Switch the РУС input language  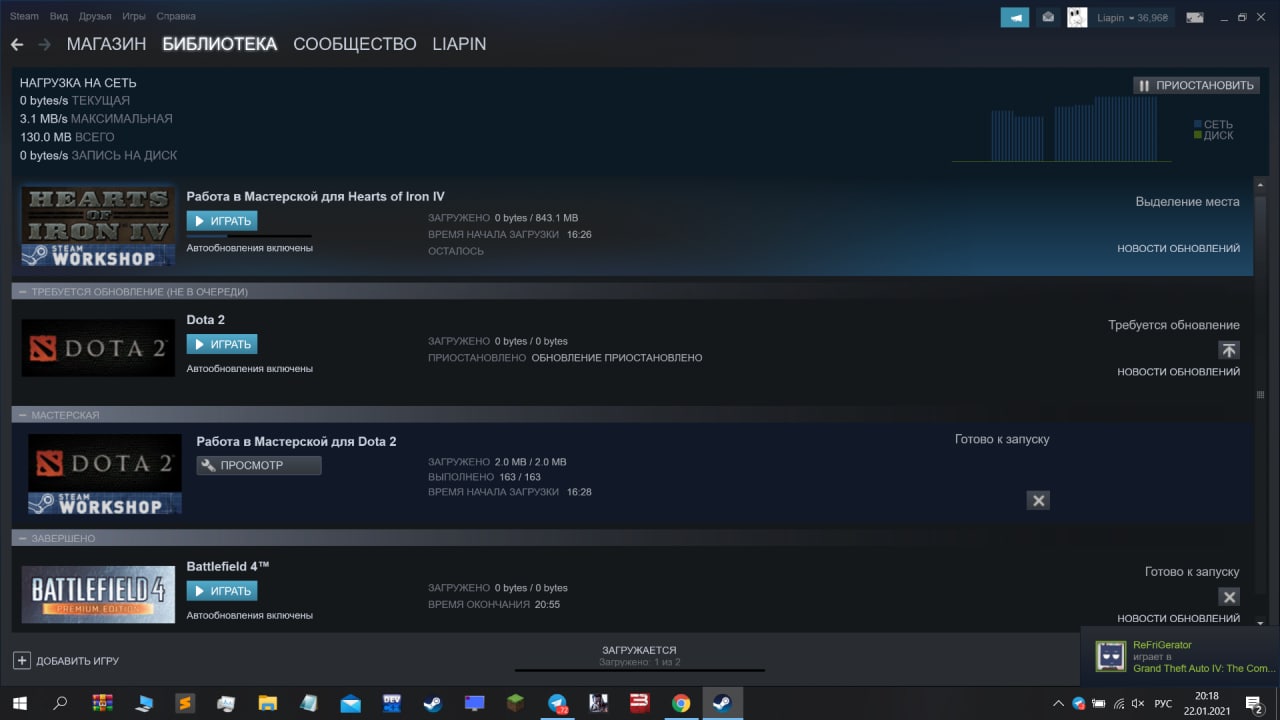pyautogui.click(x=1163, y=703)
